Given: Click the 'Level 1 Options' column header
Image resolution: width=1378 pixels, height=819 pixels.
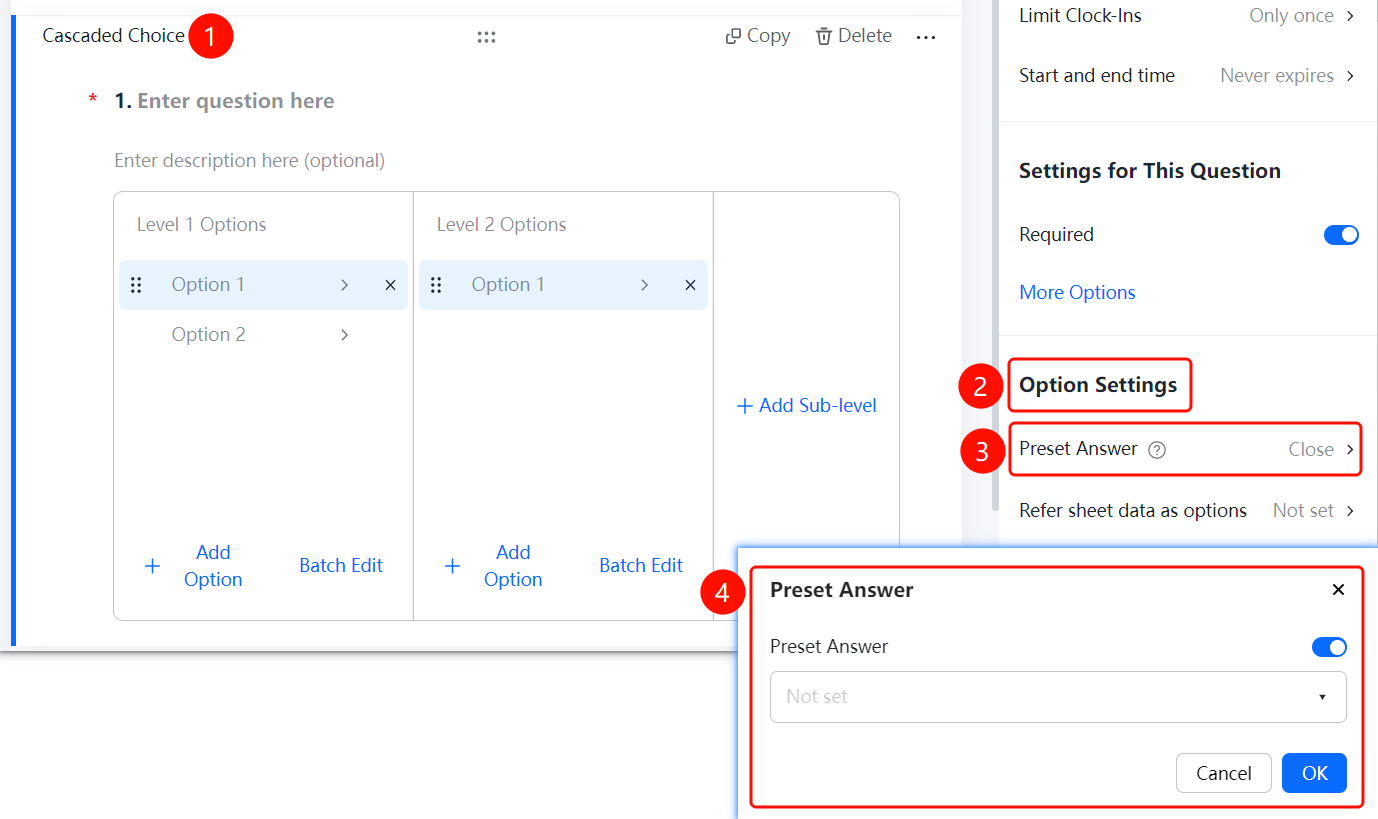Looking at the screenshot, I should [x=202, y=225].
